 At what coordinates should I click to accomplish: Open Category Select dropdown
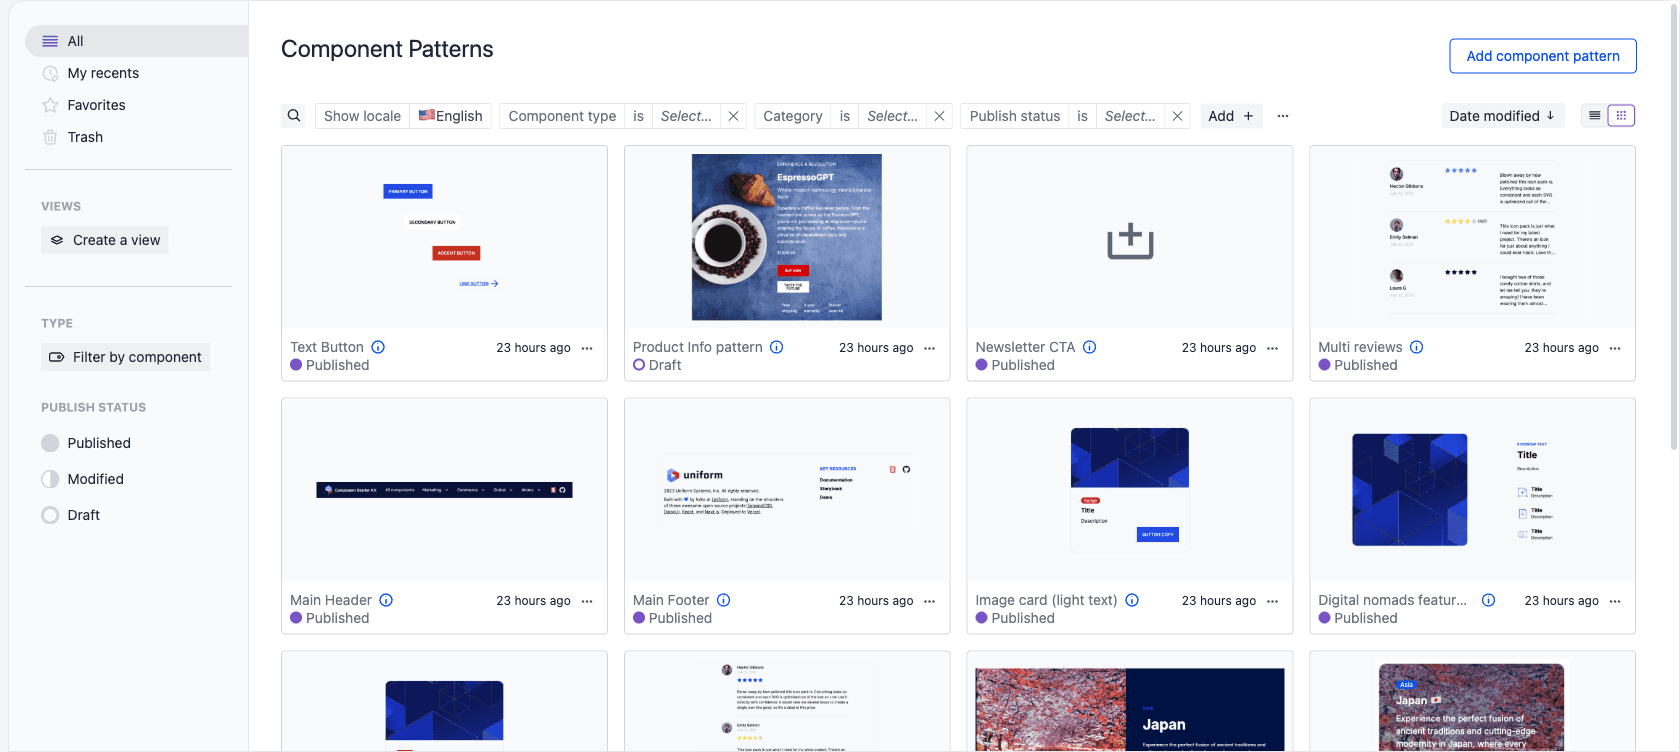click(x=892, y=116)
